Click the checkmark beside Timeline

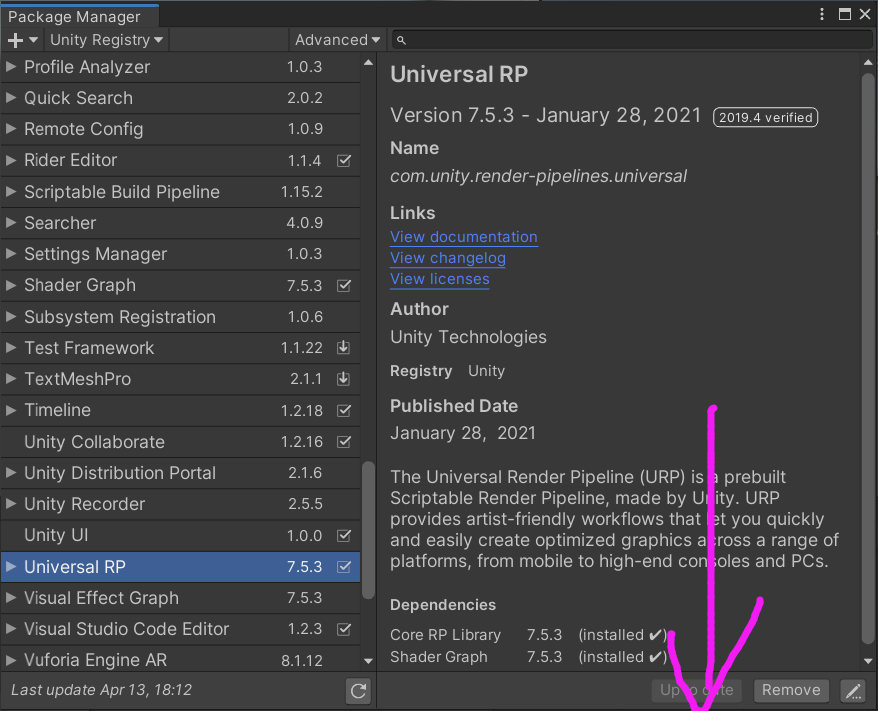tap(344, 410)
